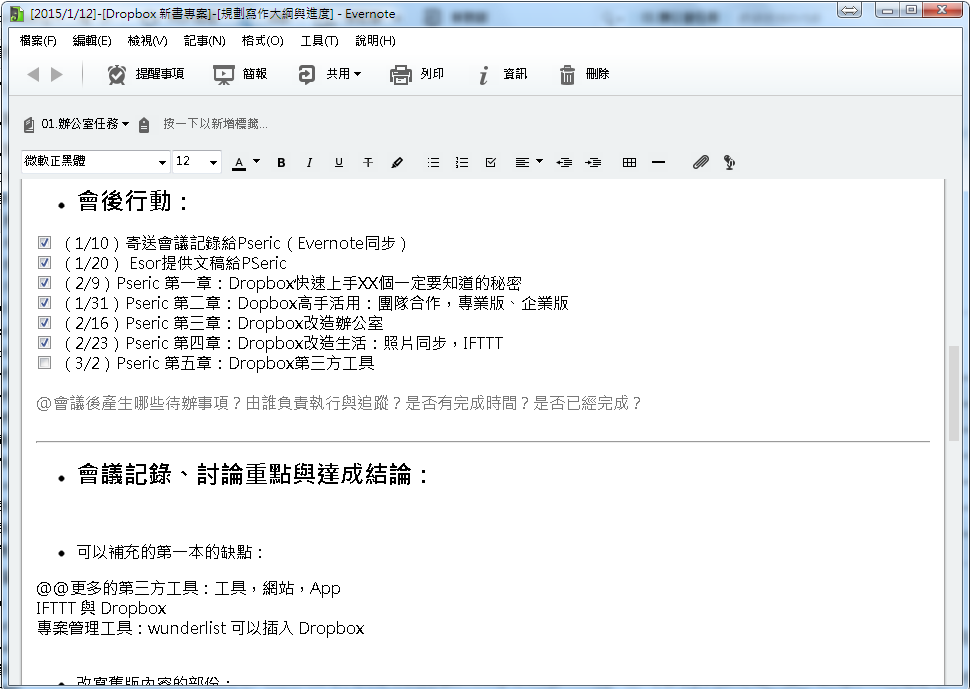Screen dimensions: 970x689
Task: Uncheck the (2/16) 第三章 Dropbox改造辦公室 task
Action: click(x=44, y=323)
